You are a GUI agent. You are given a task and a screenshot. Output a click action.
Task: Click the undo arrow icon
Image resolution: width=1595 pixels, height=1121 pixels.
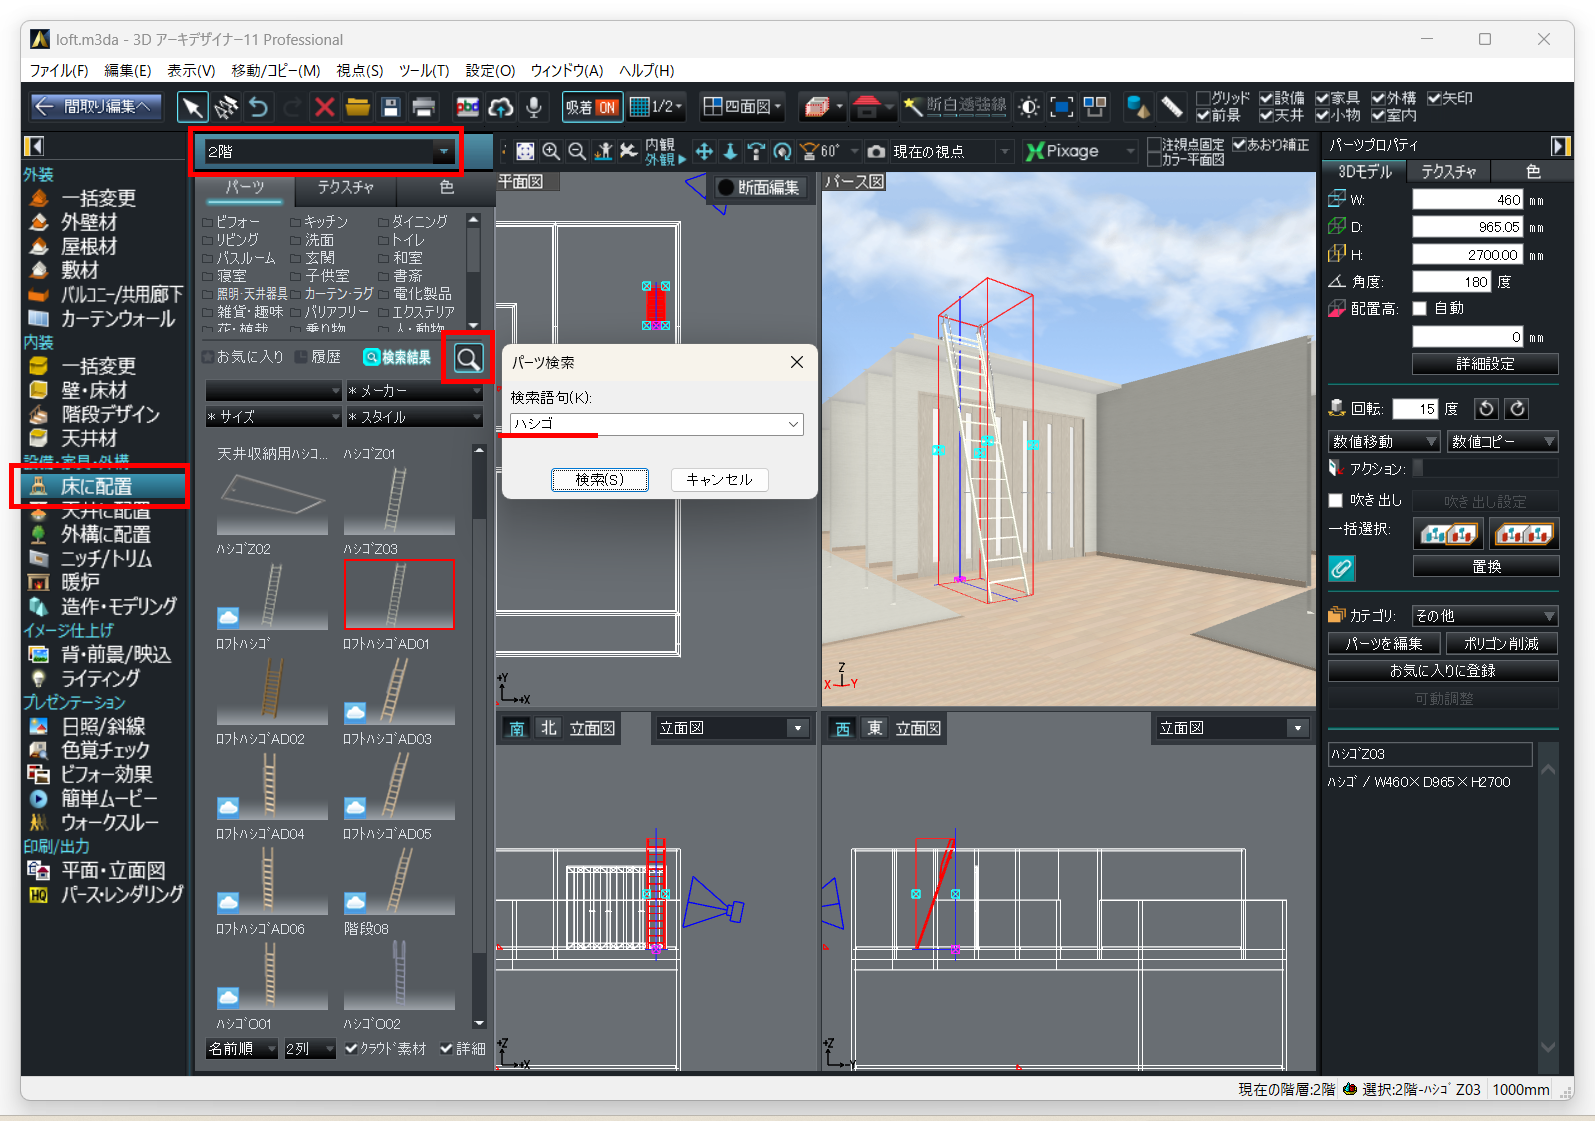tap(259, 107)
